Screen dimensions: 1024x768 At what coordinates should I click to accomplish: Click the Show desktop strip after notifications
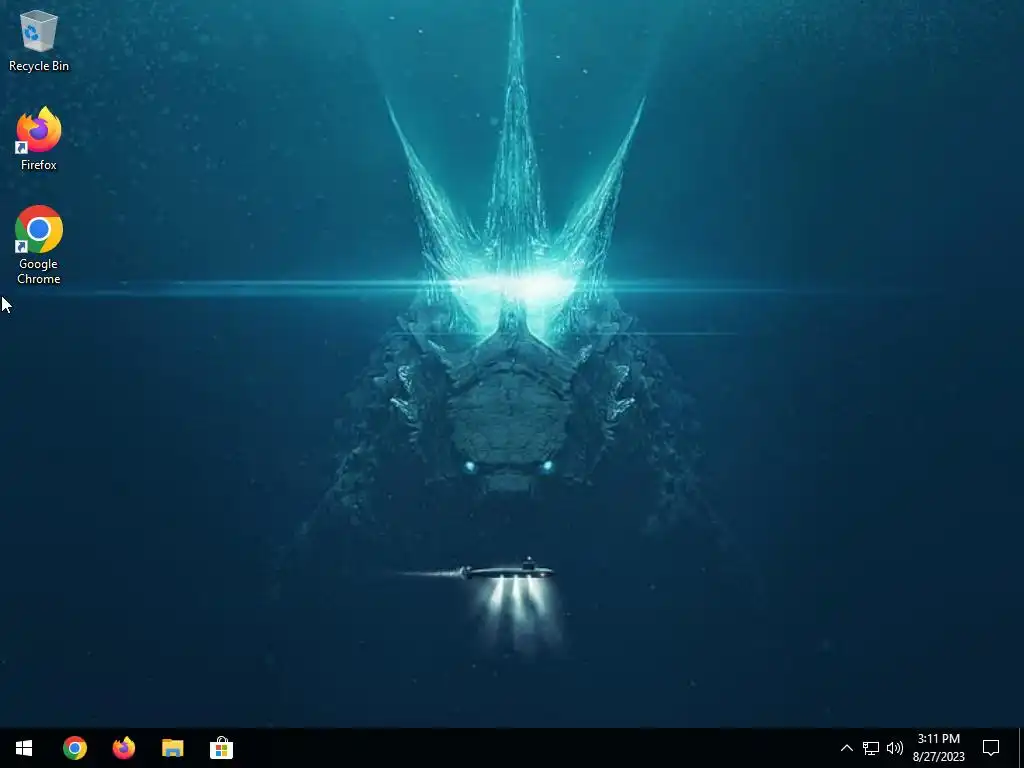1020,748
